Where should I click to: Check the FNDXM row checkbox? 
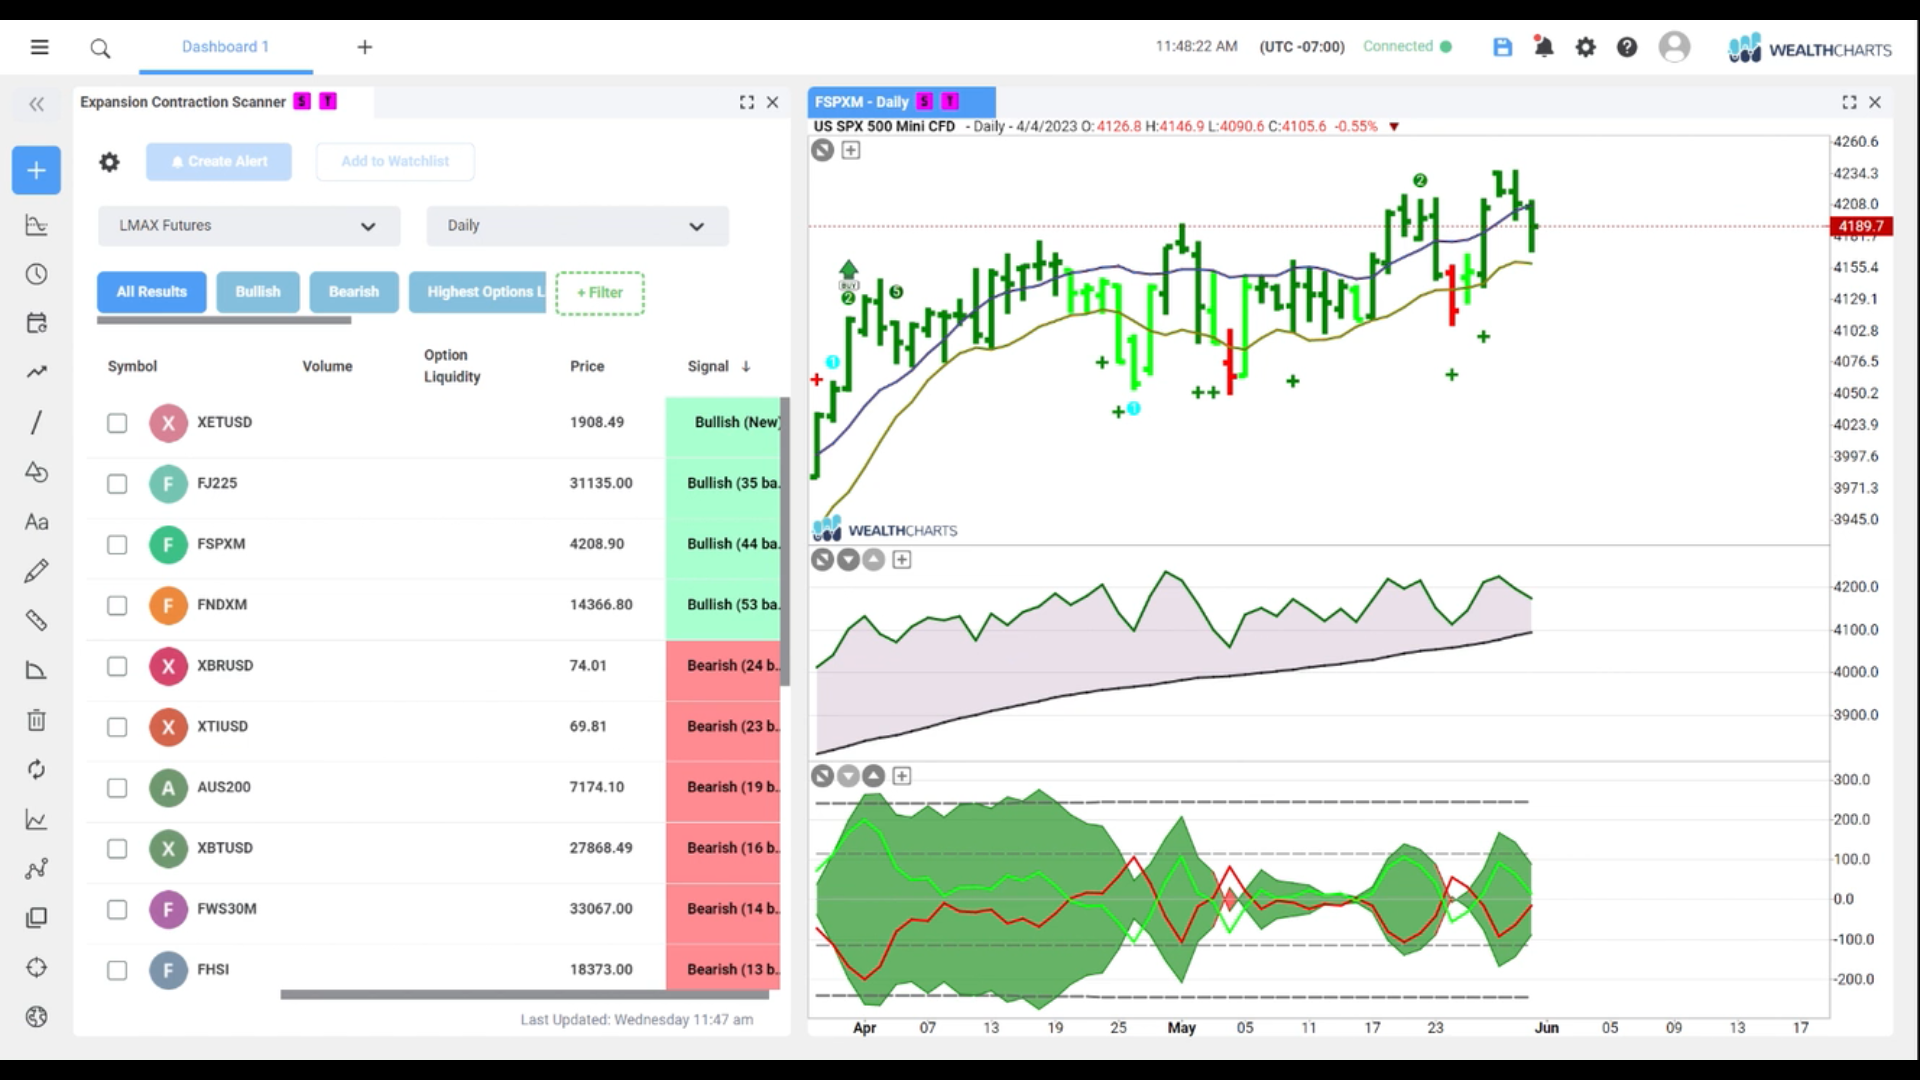117,606
